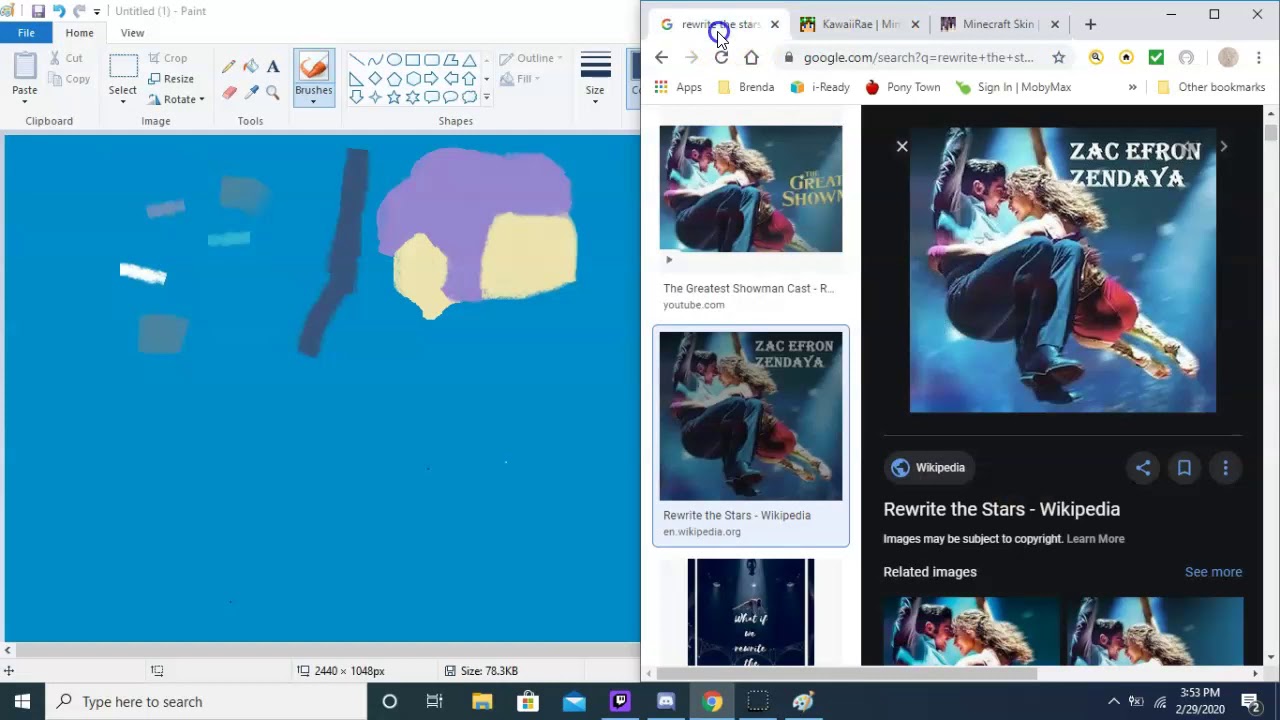
Task: Share the Wikipedia image result
Action: tap(1143, 467)
